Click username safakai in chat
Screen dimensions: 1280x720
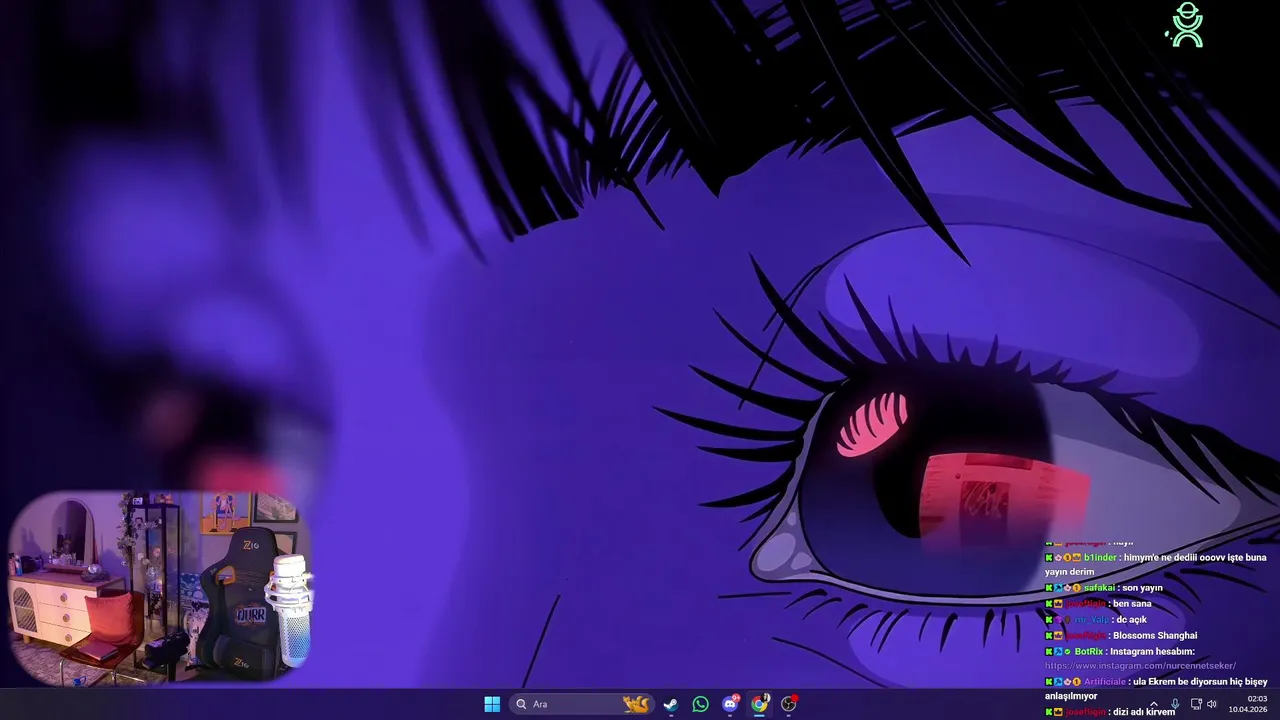1099,588
